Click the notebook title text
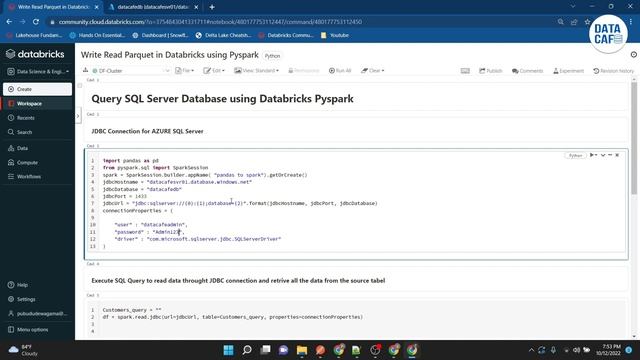 click(170, 55)
